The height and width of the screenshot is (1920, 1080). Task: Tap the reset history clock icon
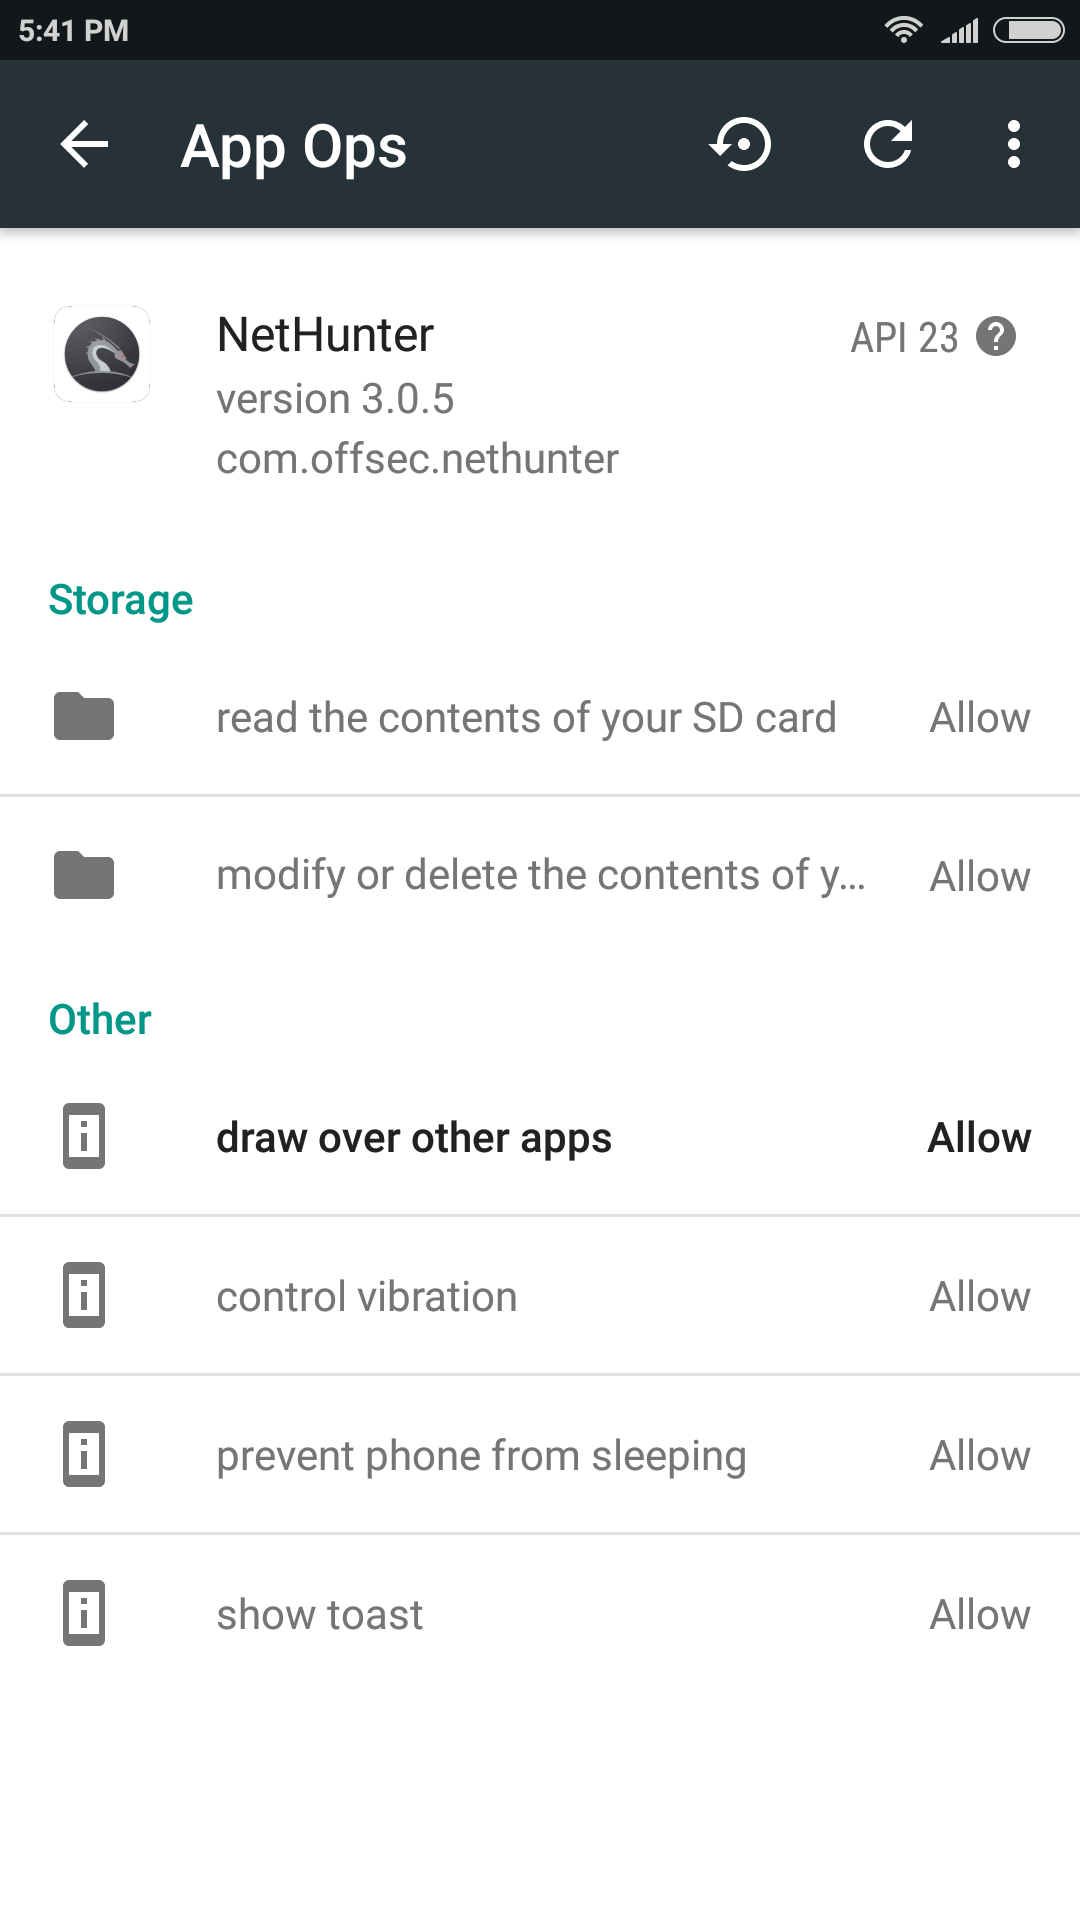(741, 145)
